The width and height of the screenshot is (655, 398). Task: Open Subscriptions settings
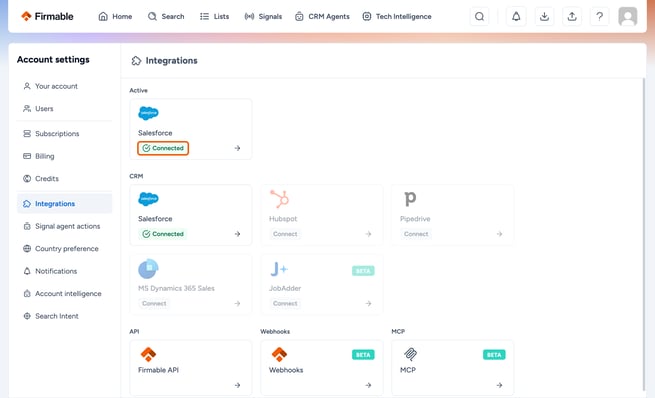[x=64, y=134]
